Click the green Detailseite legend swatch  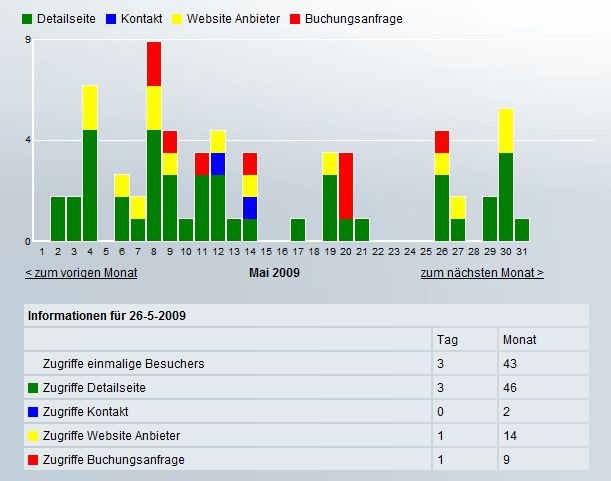tap(27, 19)
